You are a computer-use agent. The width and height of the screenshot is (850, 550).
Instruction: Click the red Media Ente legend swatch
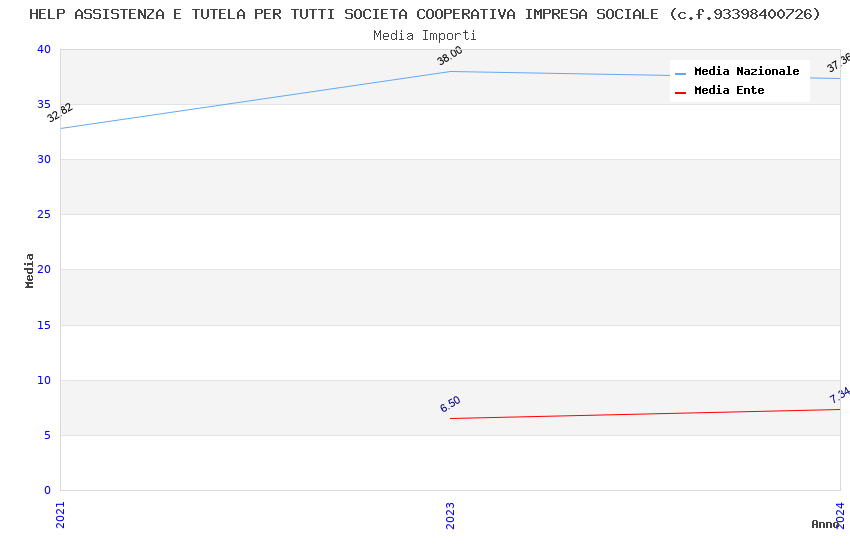point(681,92)
